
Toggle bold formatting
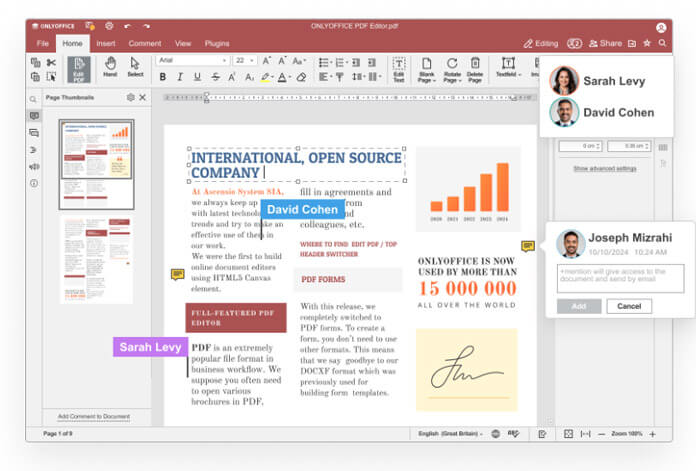coord(163,77)
